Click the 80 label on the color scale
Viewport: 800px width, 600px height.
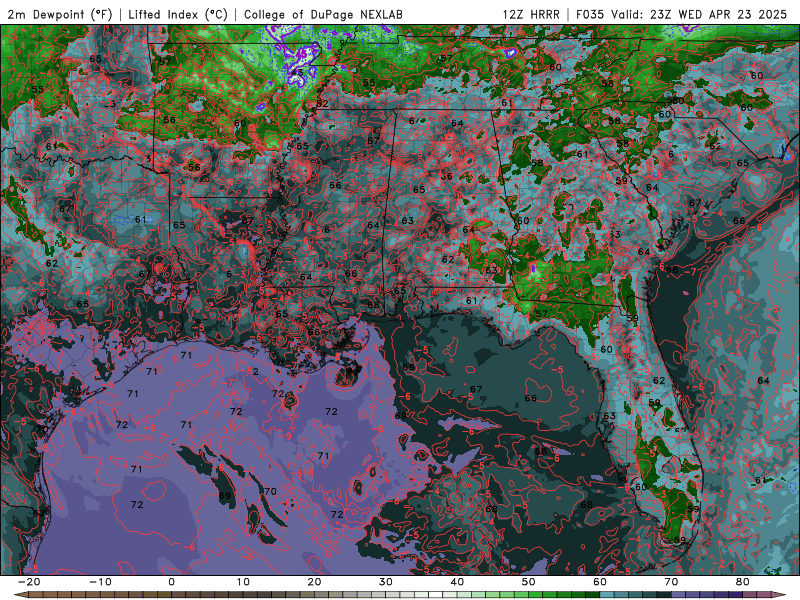(743, 582)
